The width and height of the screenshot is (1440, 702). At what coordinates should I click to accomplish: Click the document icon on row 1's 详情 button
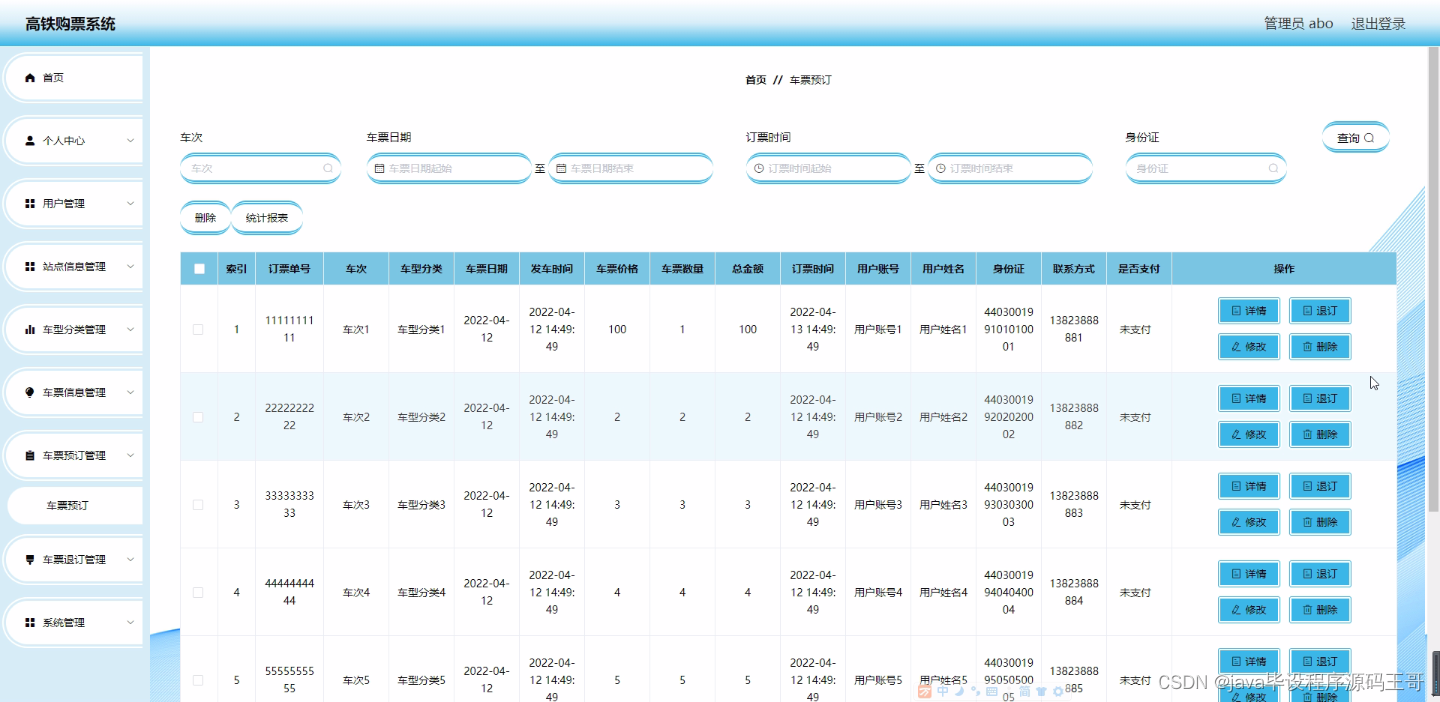1236,310
